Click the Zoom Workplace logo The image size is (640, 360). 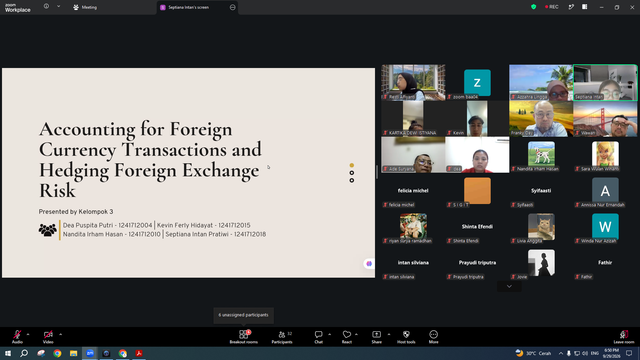coord(17,7)
